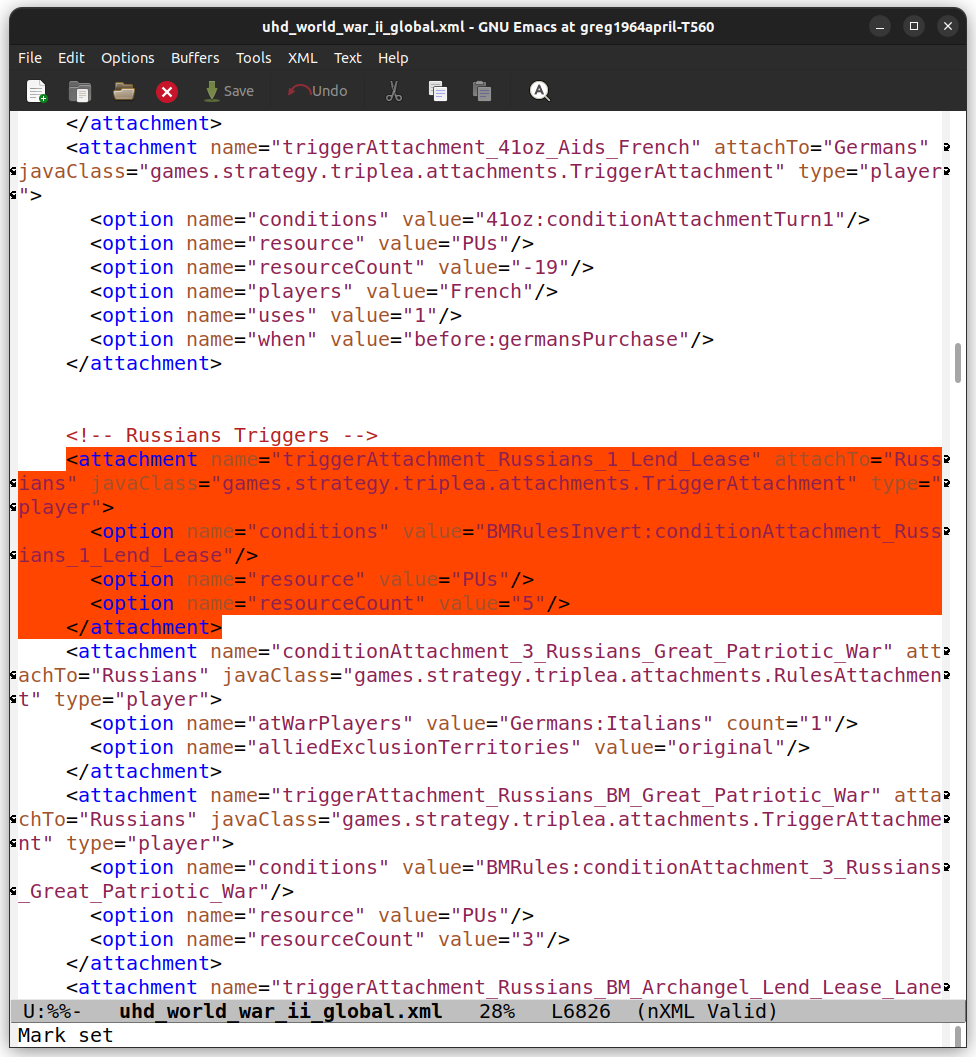Viewport: 976px width, 1057px height.
Task: Click the 28% position indicator in mode line
Action: click(x=497, y=1011)
